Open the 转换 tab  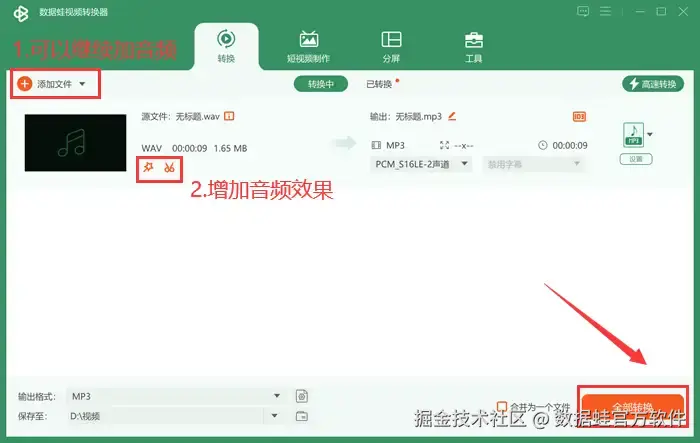point(226,46)
